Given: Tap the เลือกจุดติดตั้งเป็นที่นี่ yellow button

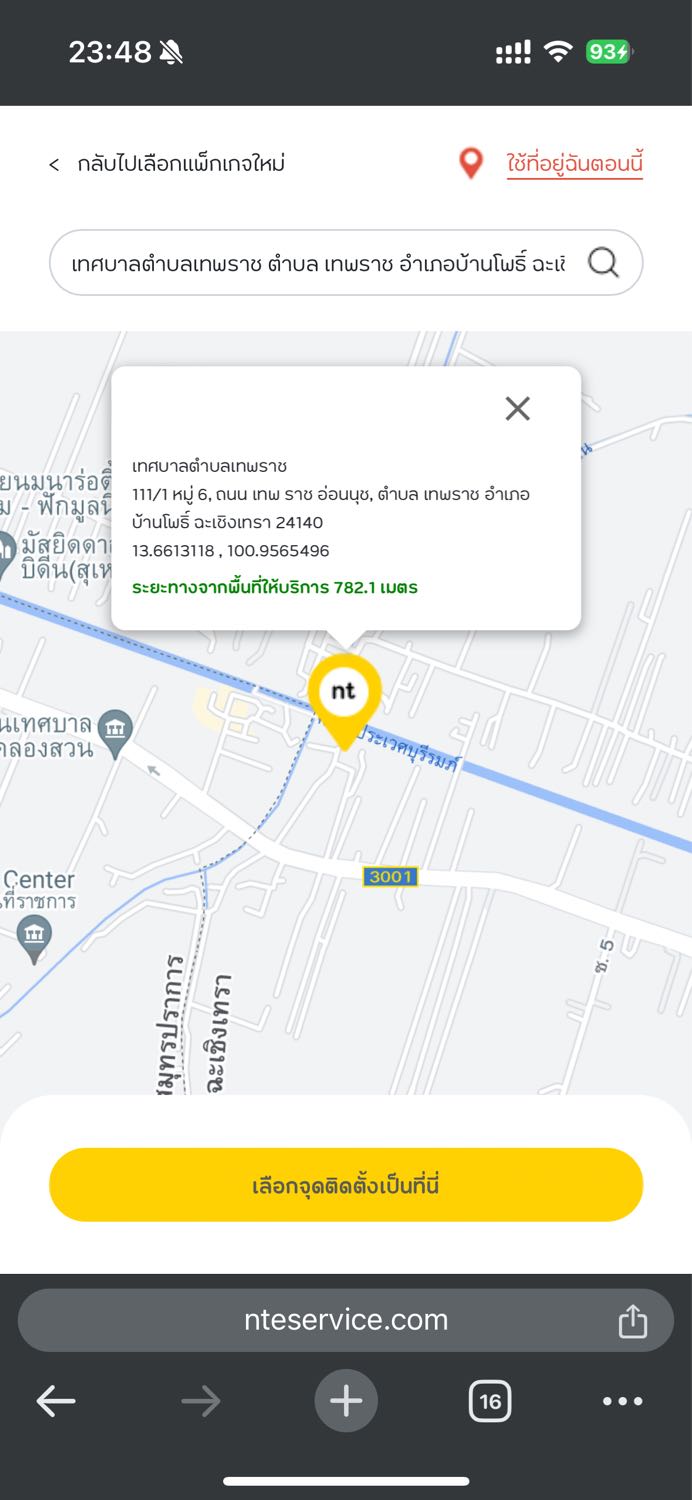Looking at the screenshot, I should point(346,1185).
